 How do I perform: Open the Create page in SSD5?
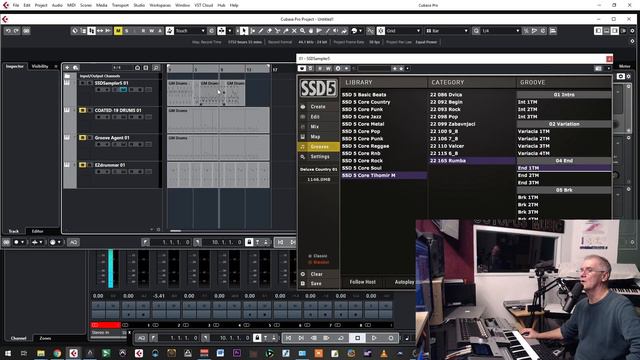click(x=318, y=107)
